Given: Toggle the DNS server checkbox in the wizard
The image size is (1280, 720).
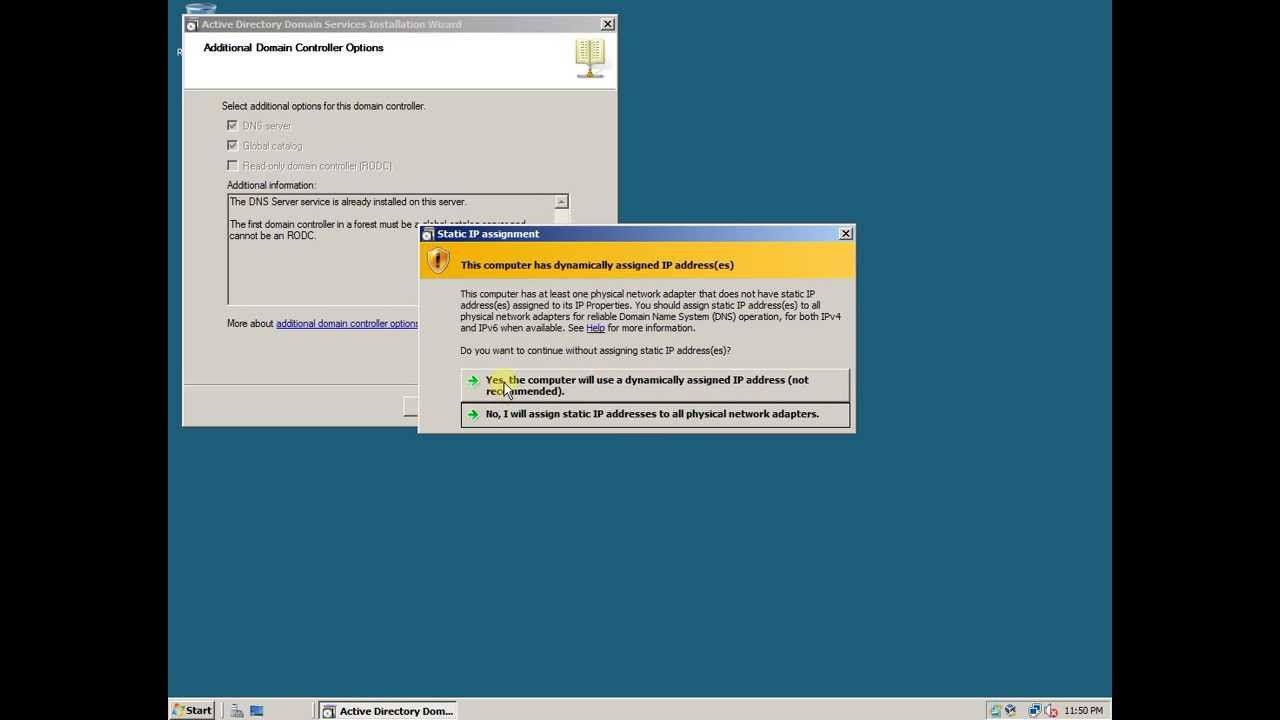Looking at the screenshot, I should click(x=232, y=125).
